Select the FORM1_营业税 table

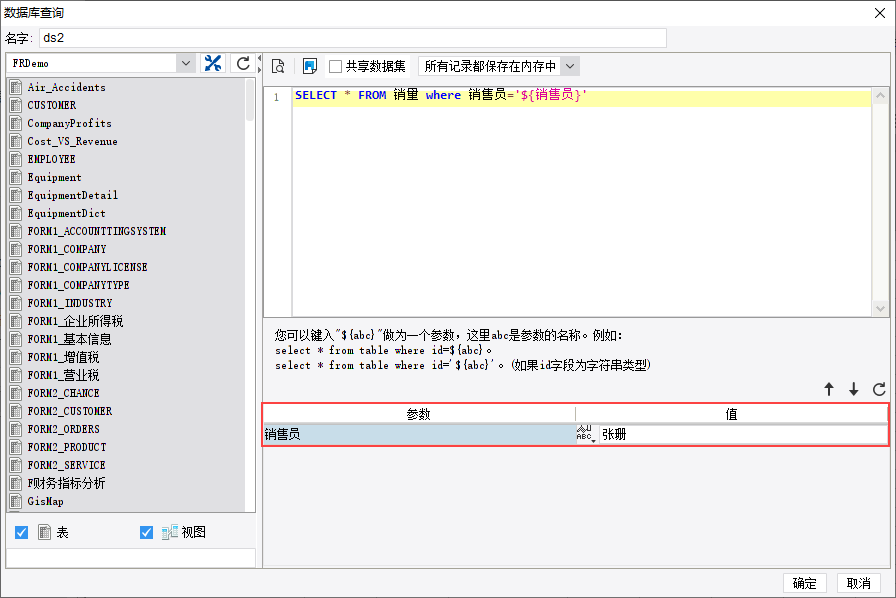click(63, 376)
